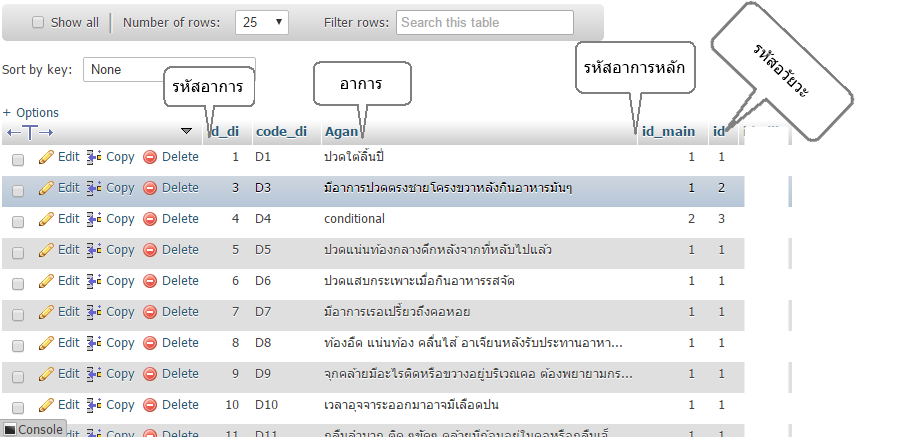
Task: Click the column options triangle arrow
Action: tap(186, 131)
